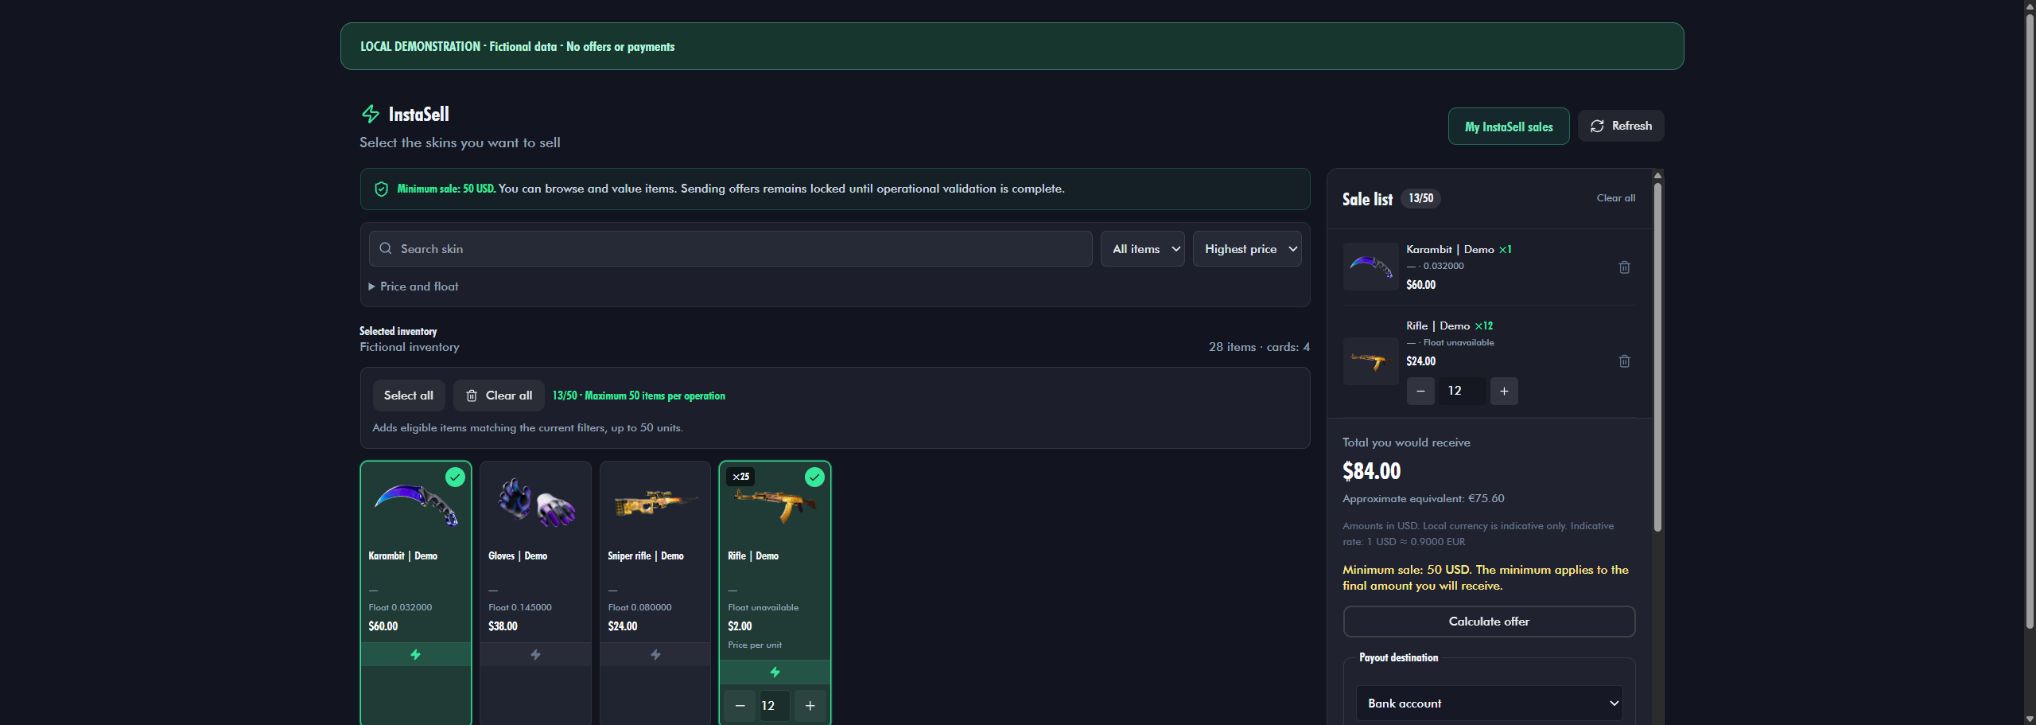Open the Rifle thumbnail in the sale list
The width and height of the screenshot is (2036, 725).
(1370, 361)
